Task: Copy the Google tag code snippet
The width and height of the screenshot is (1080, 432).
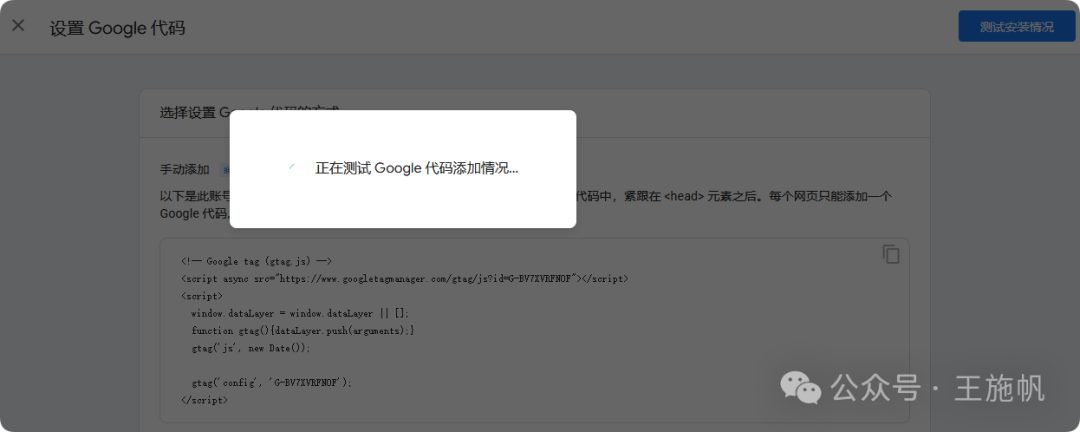Action: tap(891, 254)
